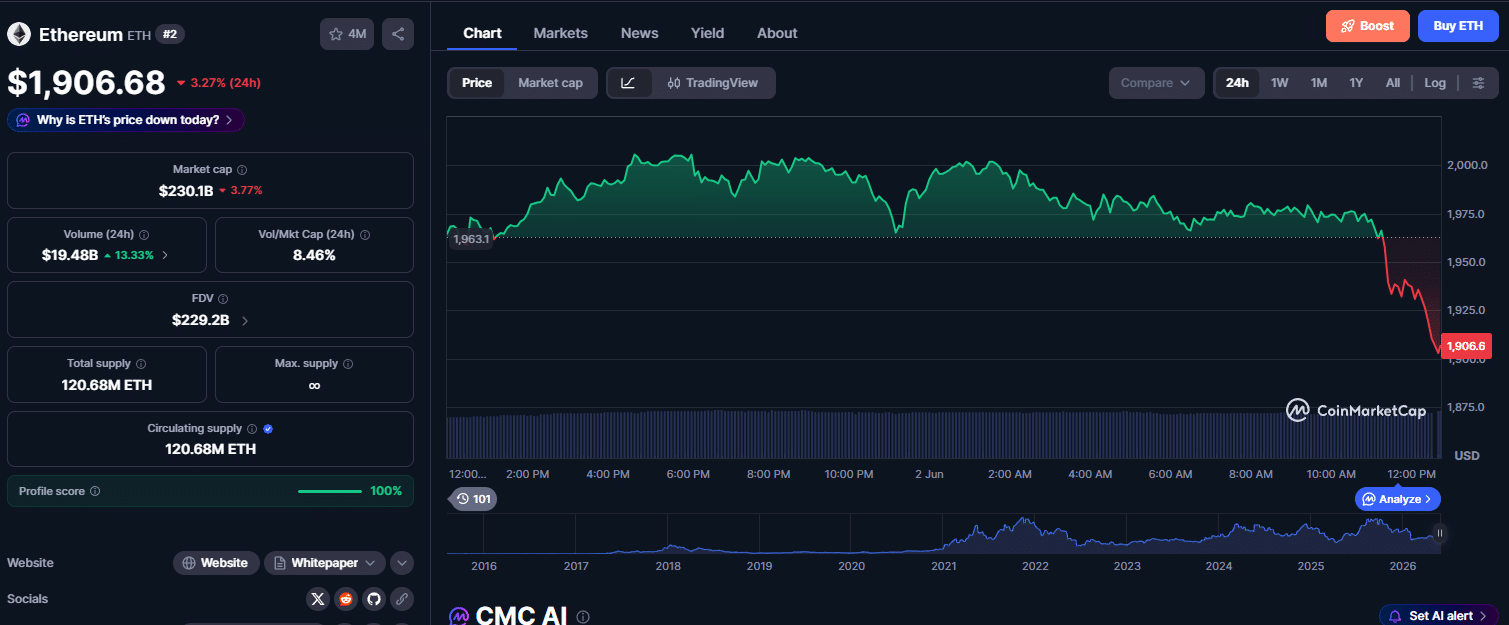The image size is (1509, 625).
Task: Click the 120.68M ETH circulating supply value
Action: [210, 449]
